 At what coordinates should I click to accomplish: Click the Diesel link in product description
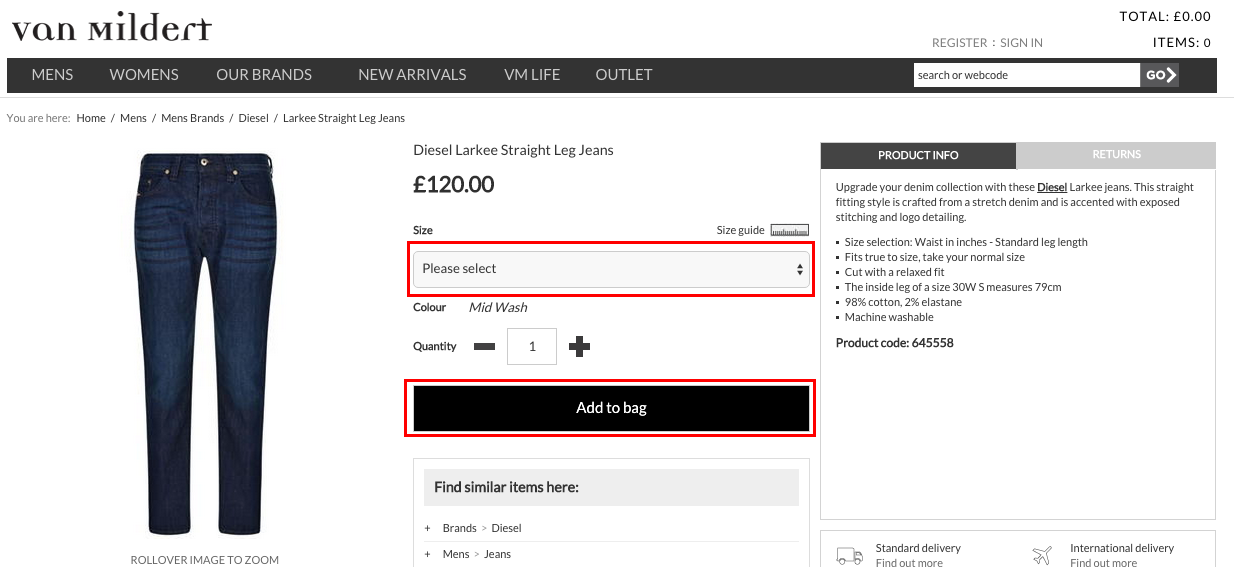[1052, 187]
